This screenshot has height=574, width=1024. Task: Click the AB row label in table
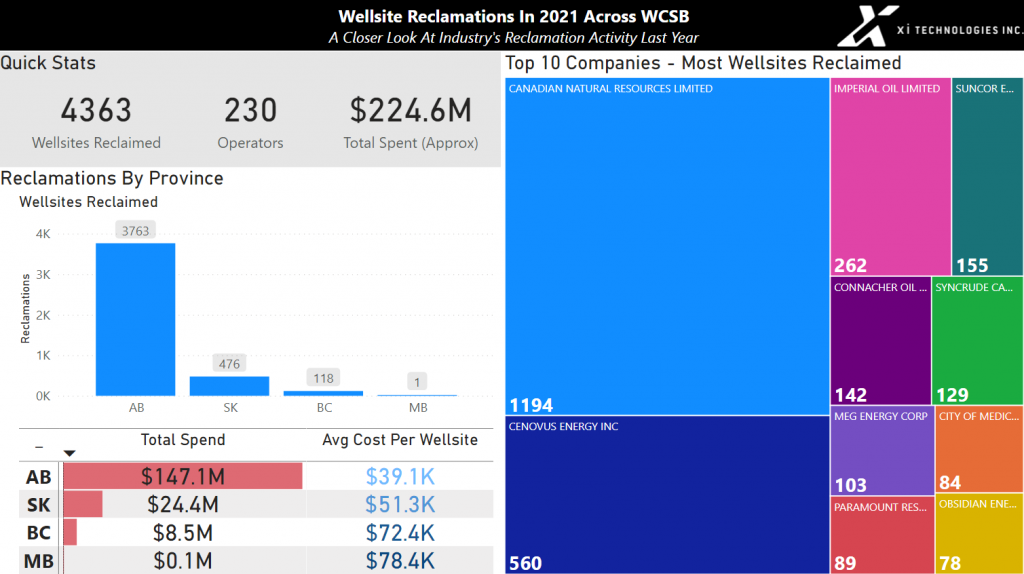coord(39,477)
